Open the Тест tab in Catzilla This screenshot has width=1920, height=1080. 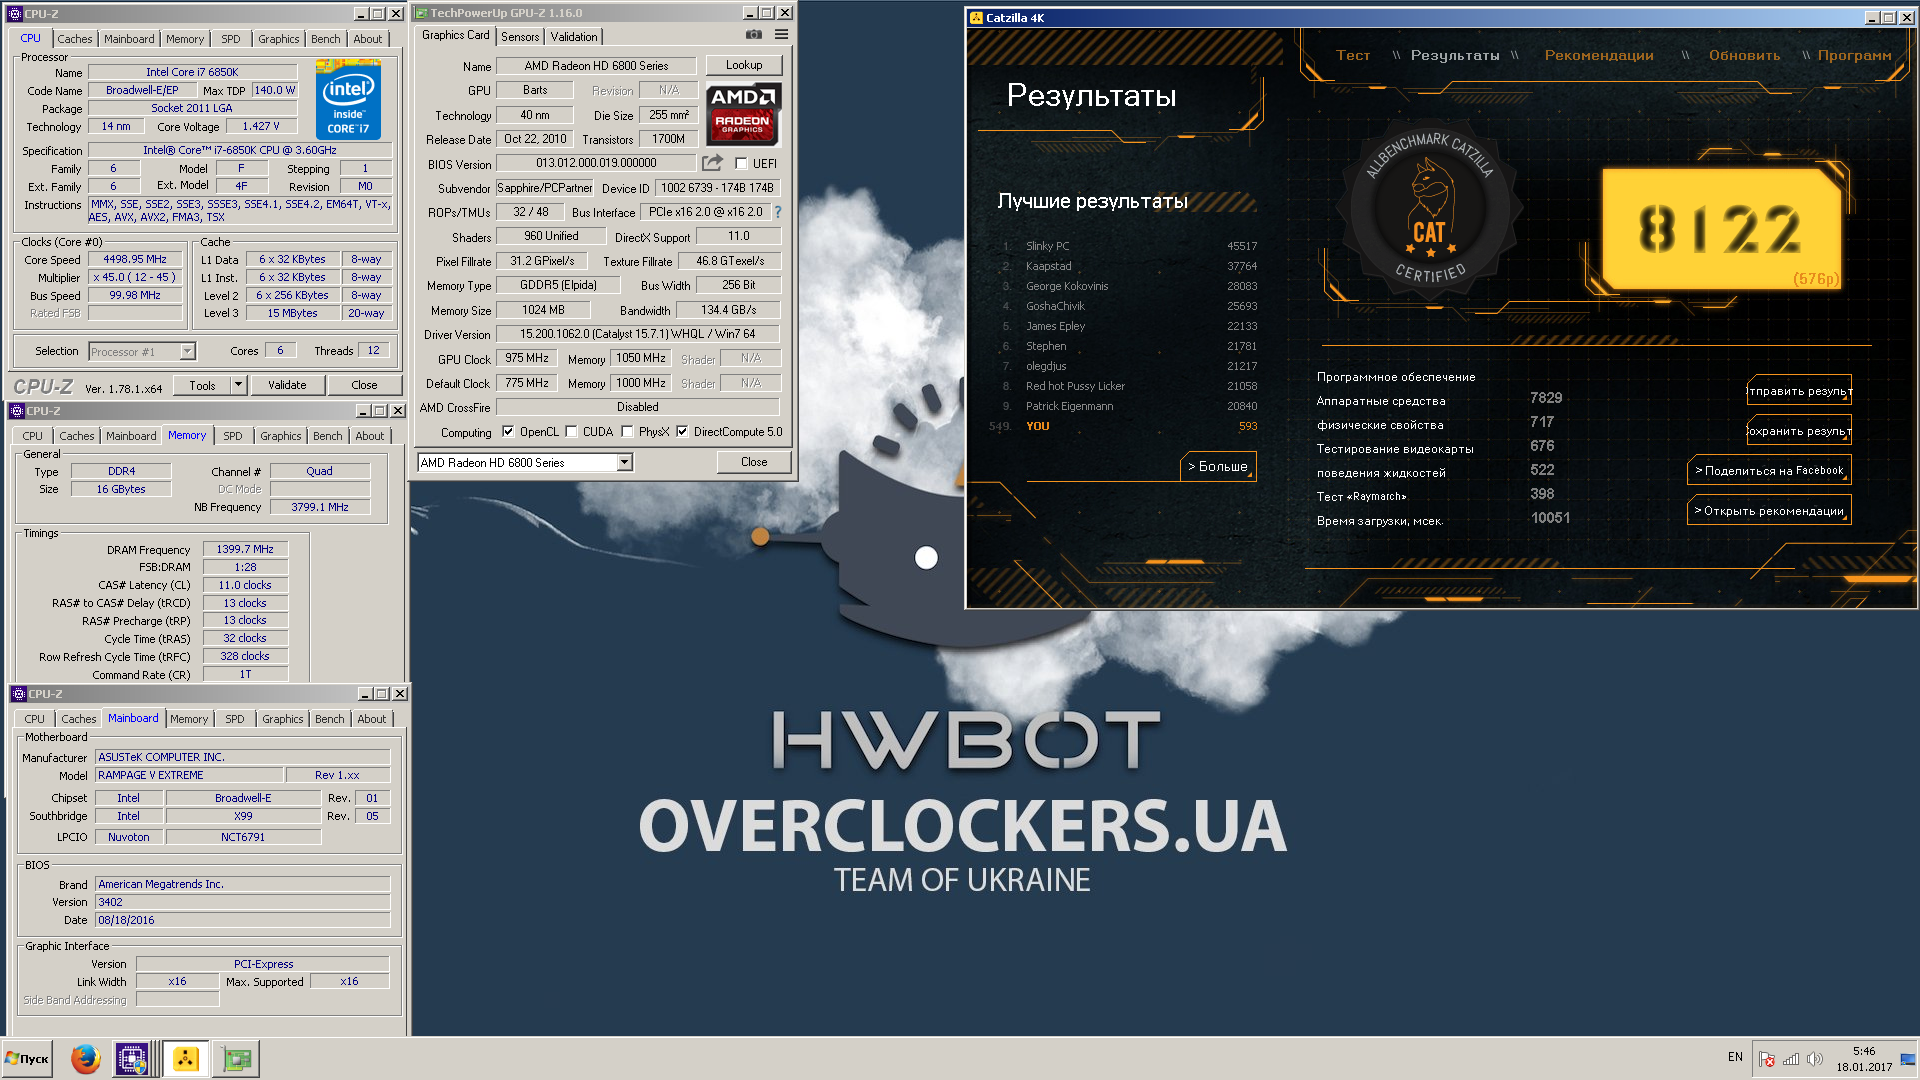click(1353, 56)
